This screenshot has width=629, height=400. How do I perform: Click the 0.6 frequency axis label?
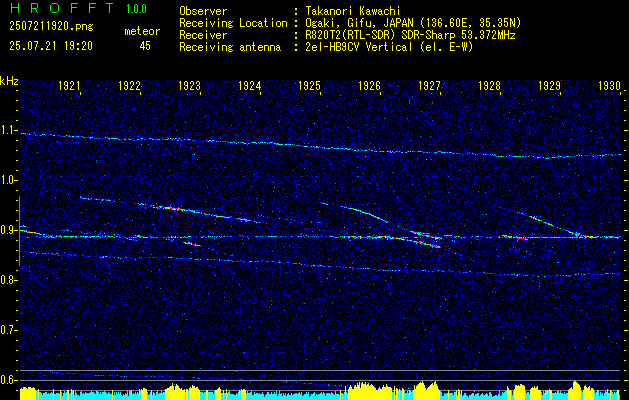click(x=7, y=380)
